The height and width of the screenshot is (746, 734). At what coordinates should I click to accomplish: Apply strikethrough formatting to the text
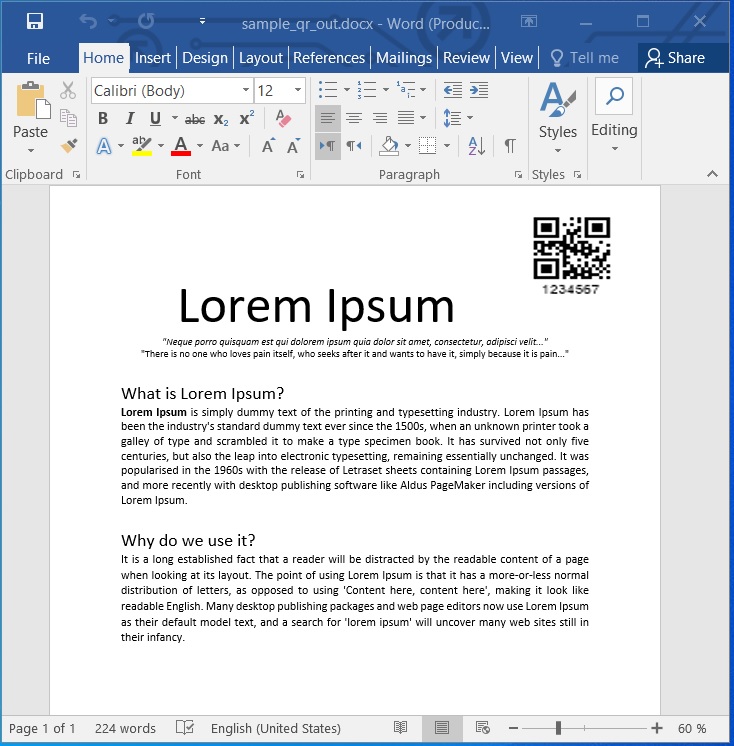pos(195,119)
